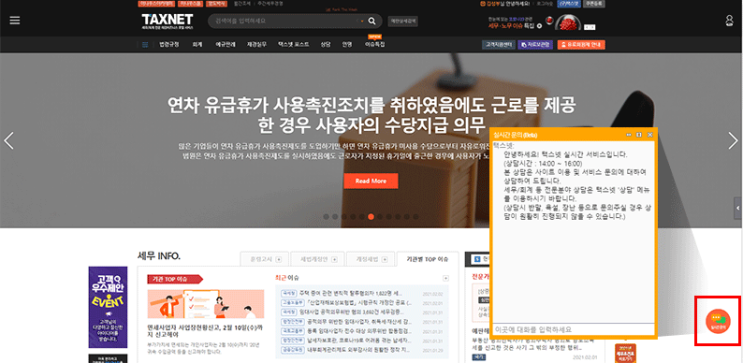Click the 세무·노무 이슈 특집 banner
This screenshot has height=363, width=743.
515,23
